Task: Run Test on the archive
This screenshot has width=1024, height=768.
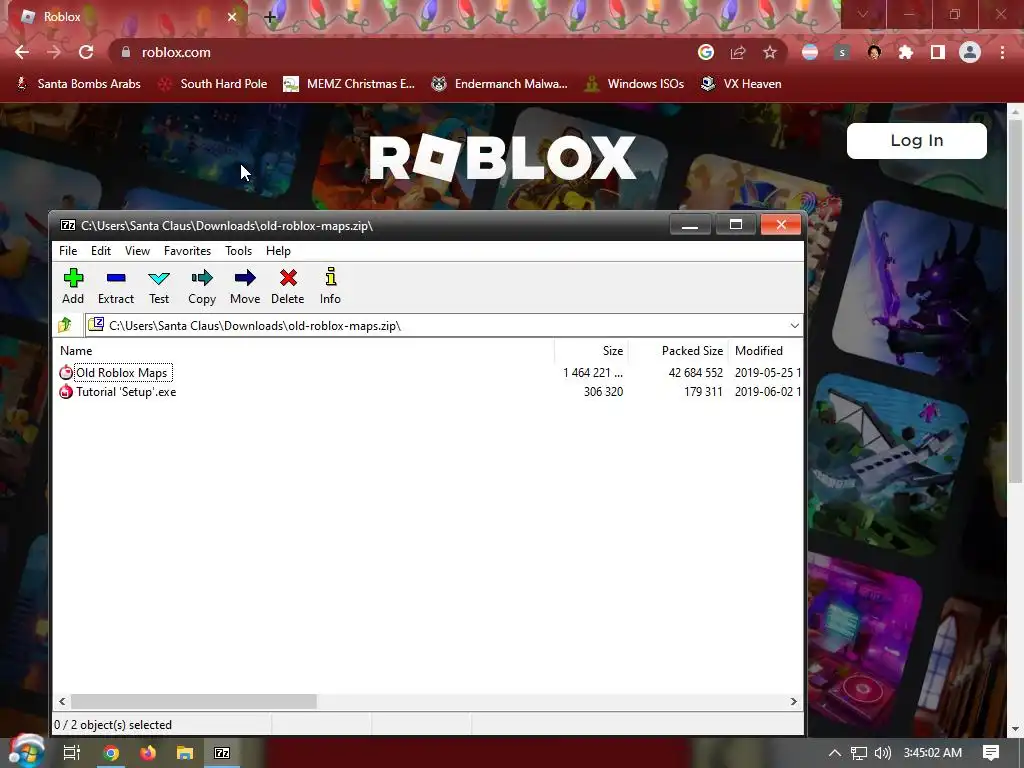Action: click(159, 286)
